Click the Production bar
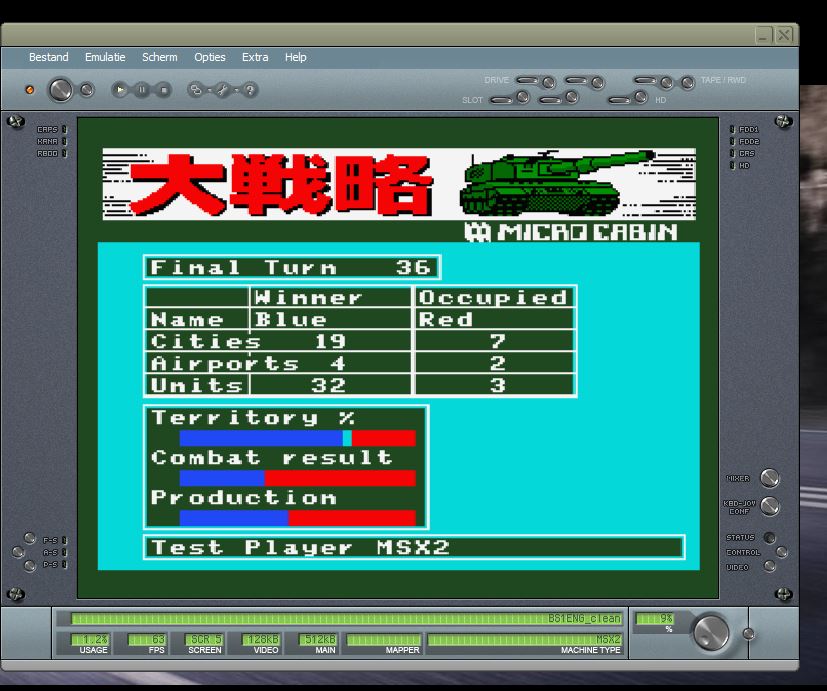This screenshot has height=691, width=827. (297, 518)
